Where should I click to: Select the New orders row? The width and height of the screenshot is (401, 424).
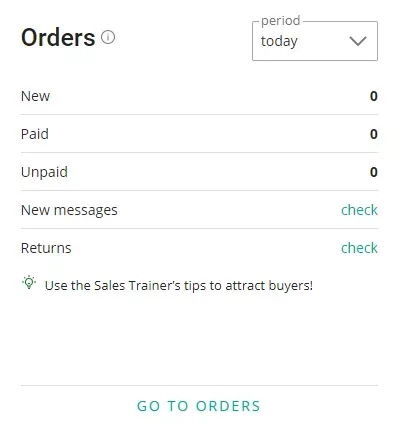[199, 96]
